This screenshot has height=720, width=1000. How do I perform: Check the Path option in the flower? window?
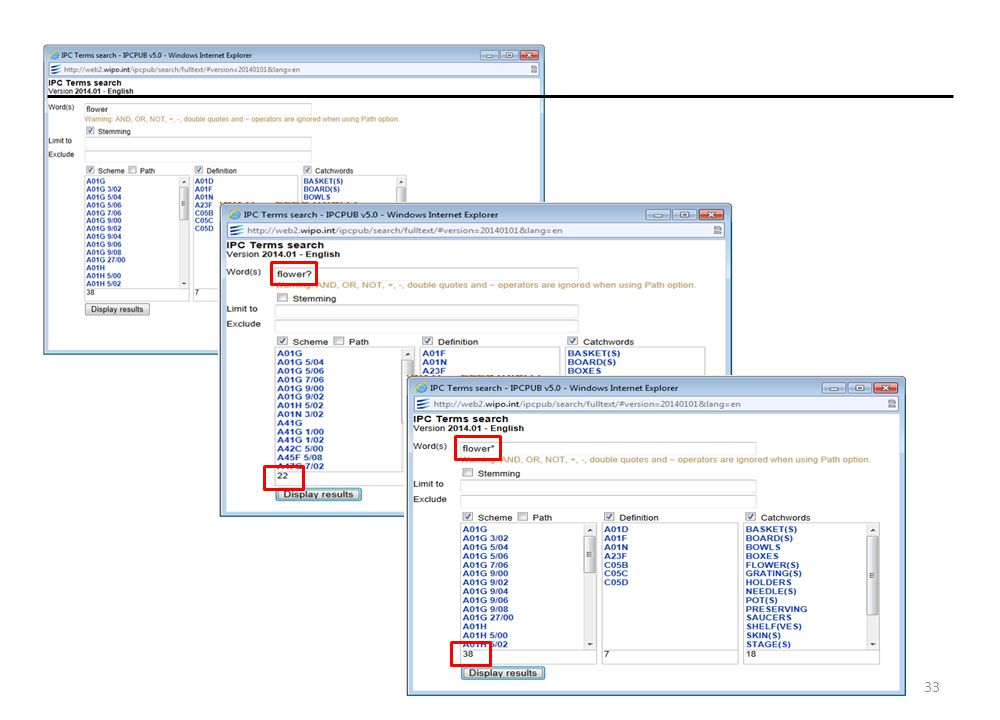[339, 341]
